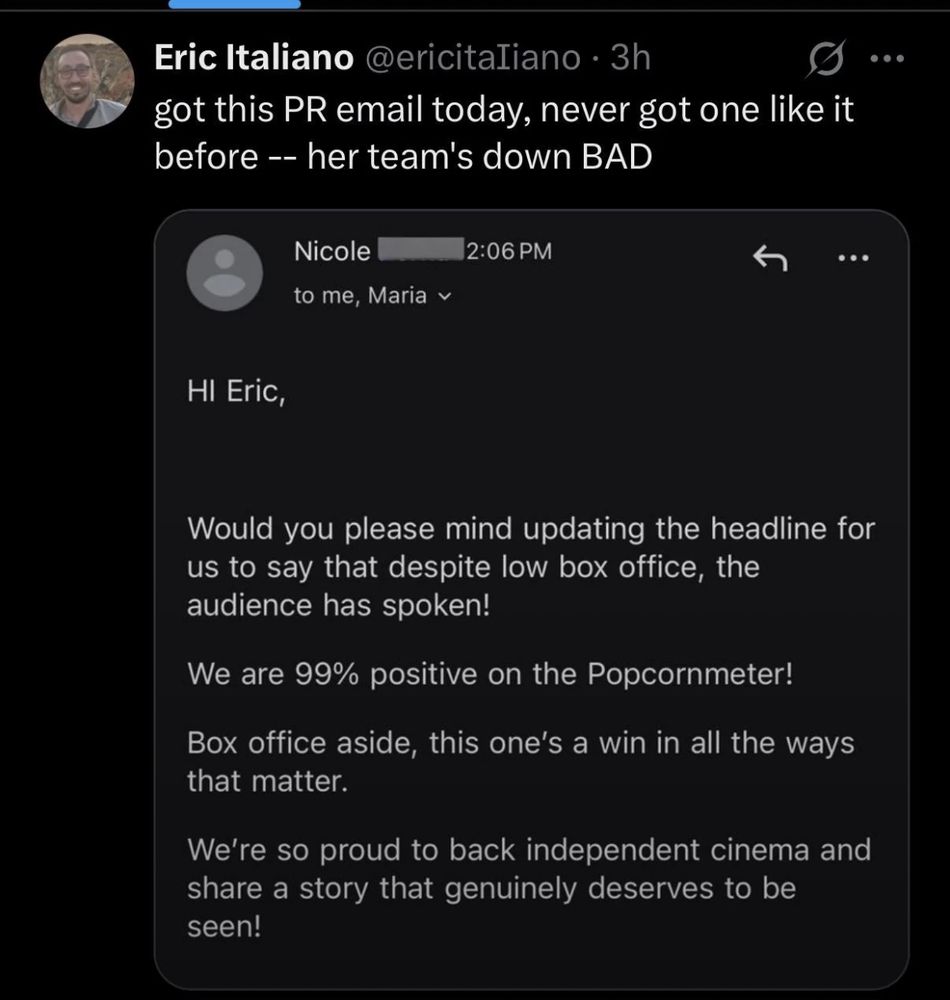Viewport: 950px width, 1000px height.
Task: Open the email's three-dot overflow menu
Action: tap(853, 258)
